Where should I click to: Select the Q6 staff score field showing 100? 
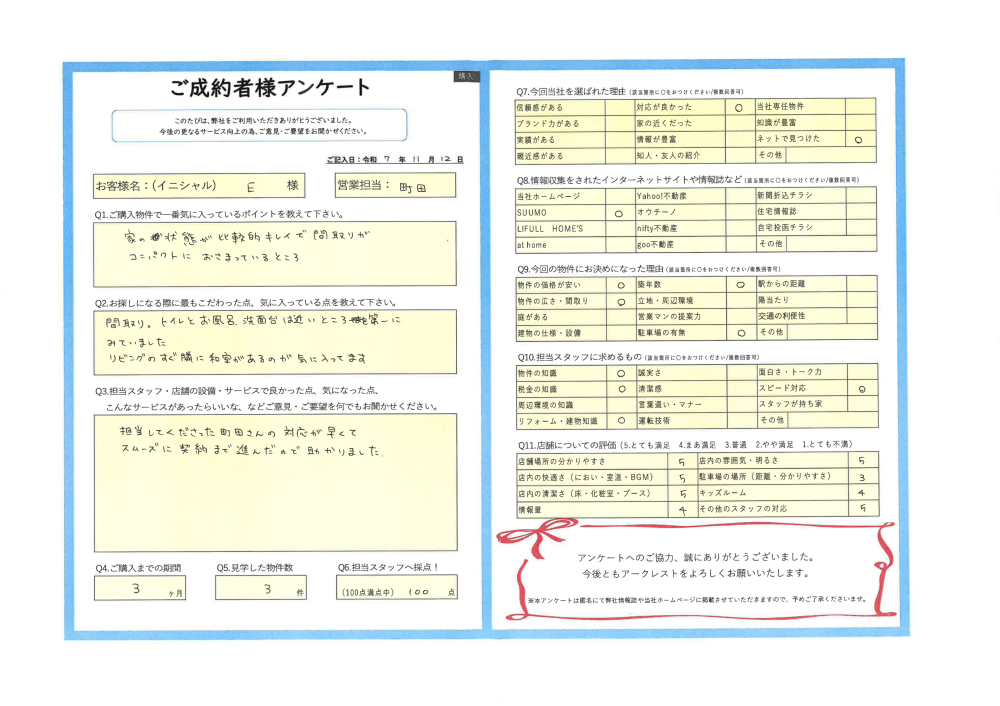tap(396, 590)
